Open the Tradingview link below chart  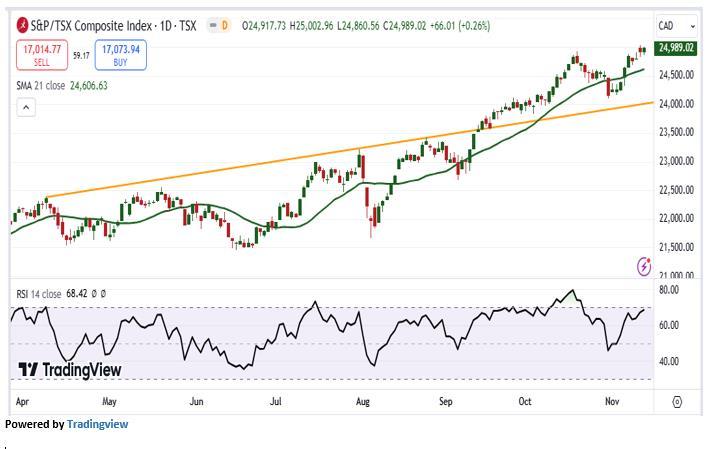point(97,424)
